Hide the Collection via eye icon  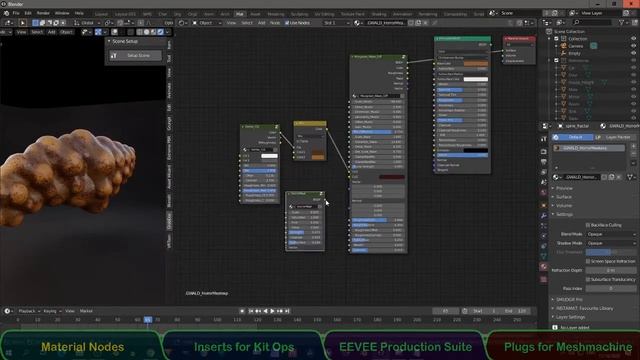point(633,39)
